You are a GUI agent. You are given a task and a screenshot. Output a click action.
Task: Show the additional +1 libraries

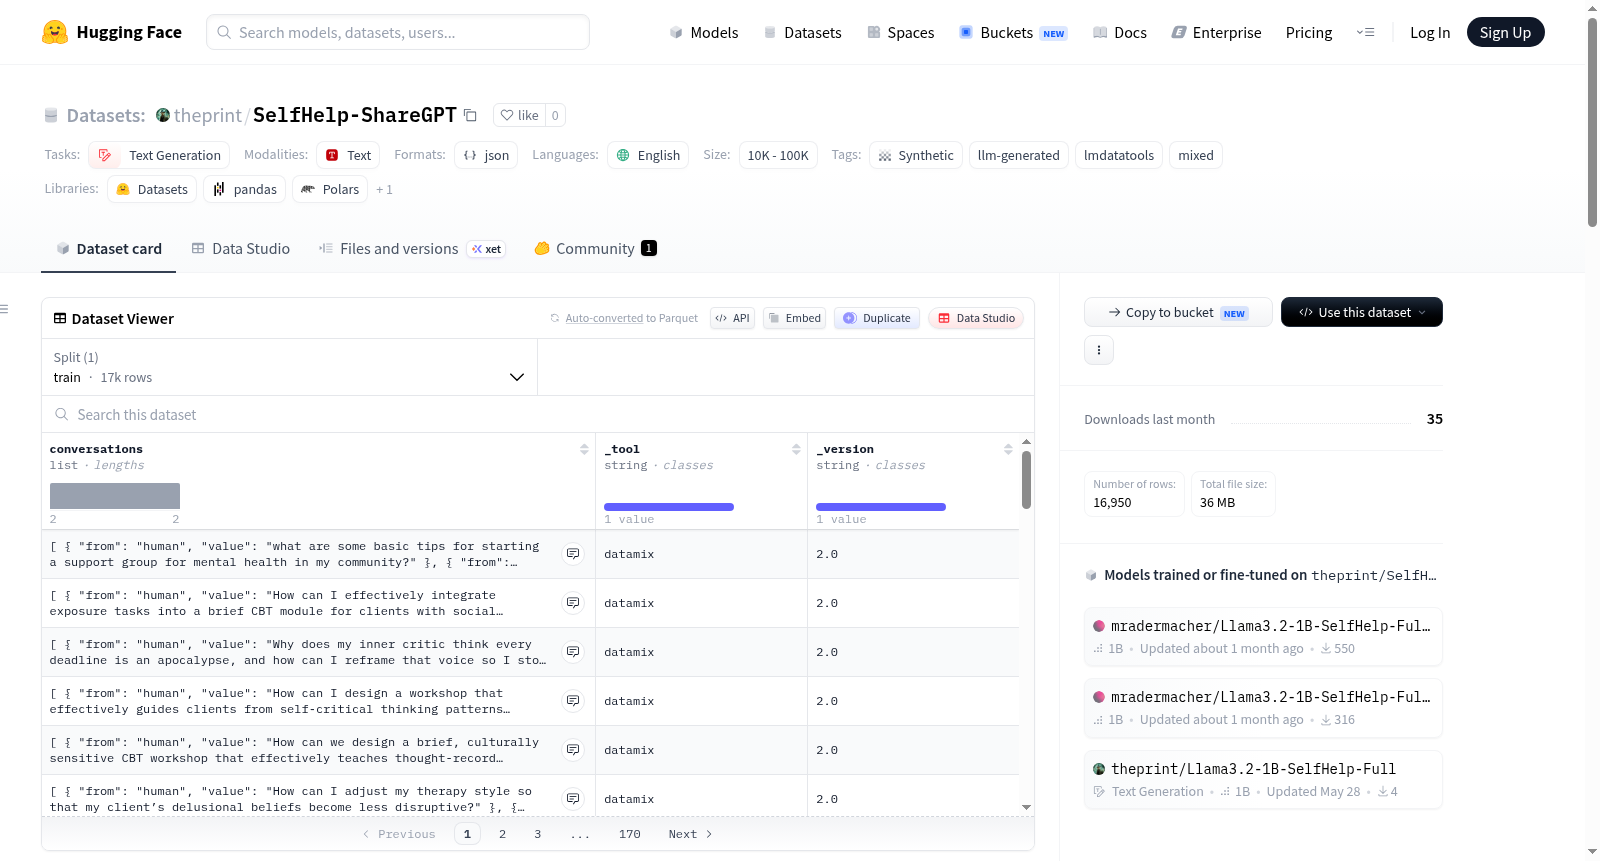click(385, 190)
